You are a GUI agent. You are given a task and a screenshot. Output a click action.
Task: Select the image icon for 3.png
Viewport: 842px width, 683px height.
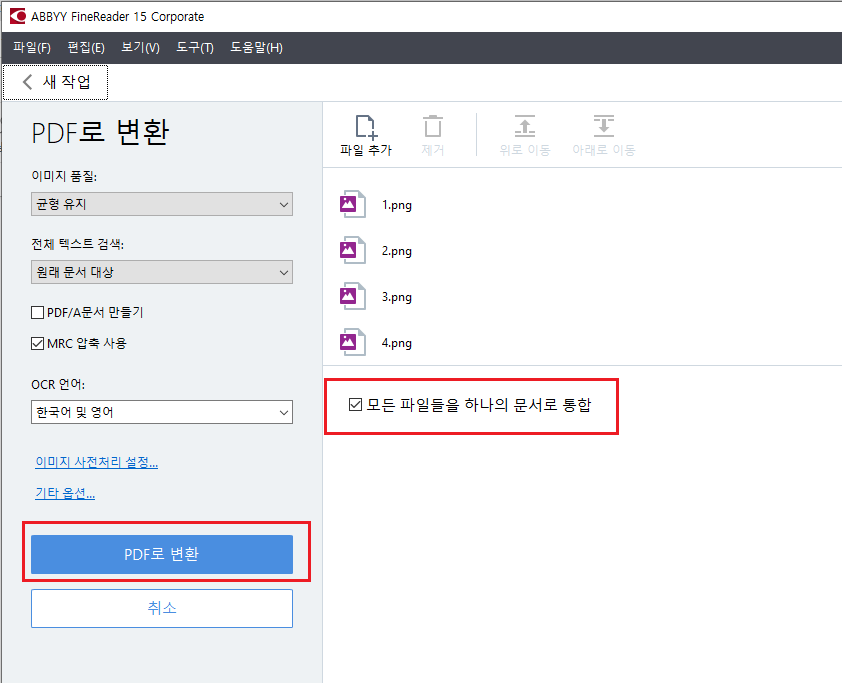[x=353, y=296]
